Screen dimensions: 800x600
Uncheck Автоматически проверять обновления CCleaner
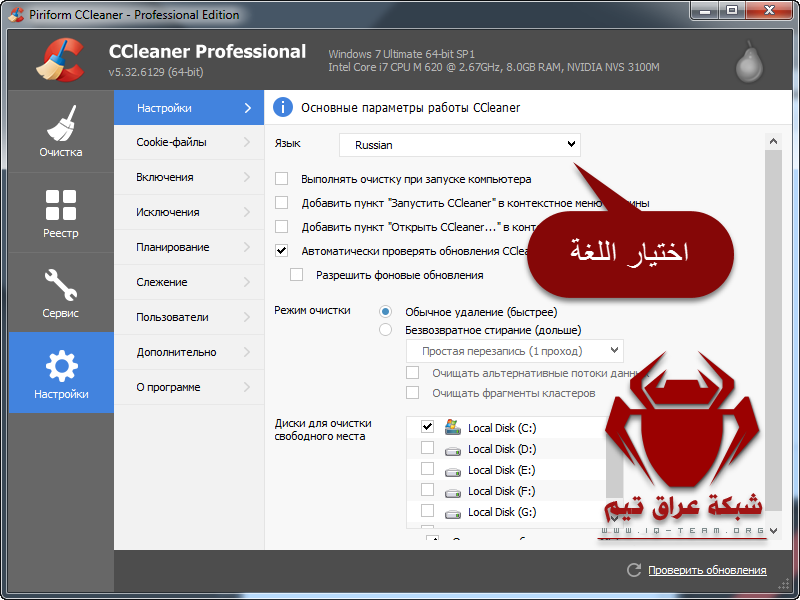coord(281,251)
